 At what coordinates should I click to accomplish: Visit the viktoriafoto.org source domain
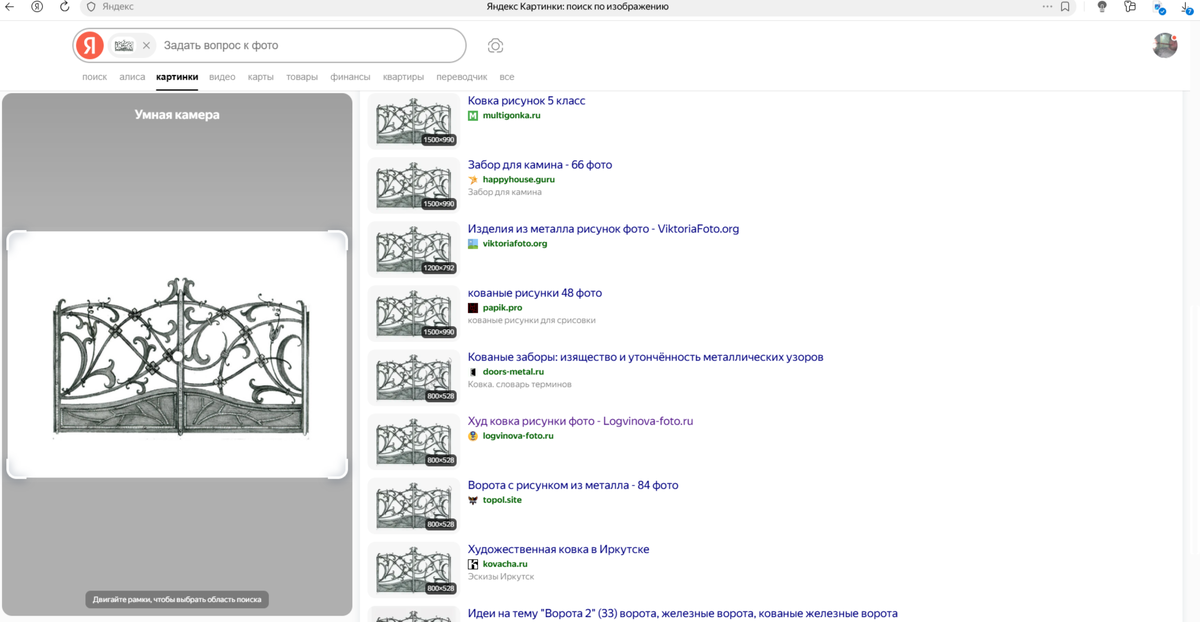[x=515, y=244]
